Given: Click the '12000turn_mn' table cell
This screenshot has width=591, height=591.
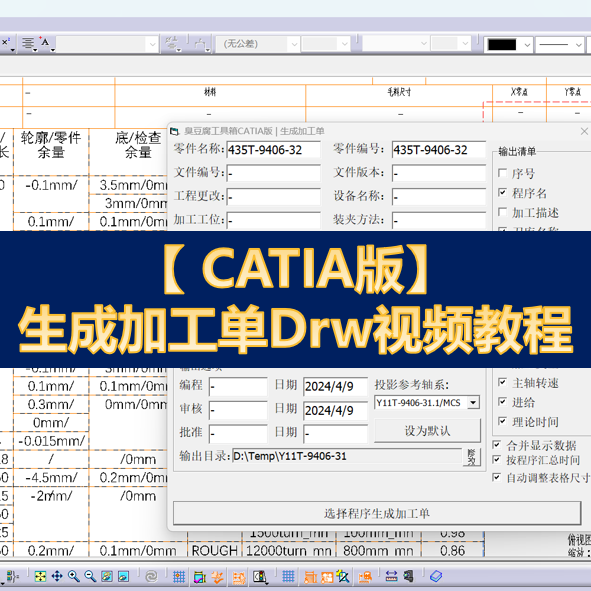Looking at the screenshot, I should (288, 551).
